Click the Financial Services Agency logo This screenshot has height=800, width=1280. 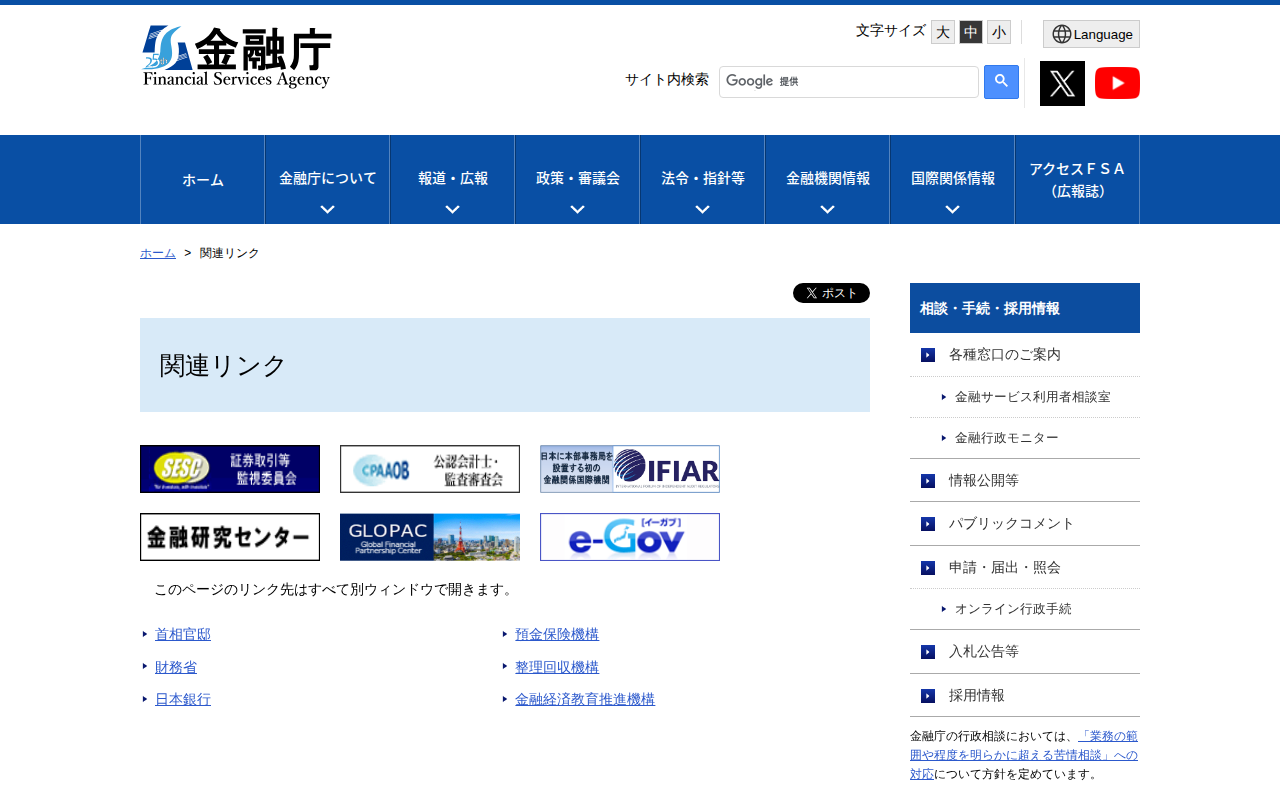point(237,57)
